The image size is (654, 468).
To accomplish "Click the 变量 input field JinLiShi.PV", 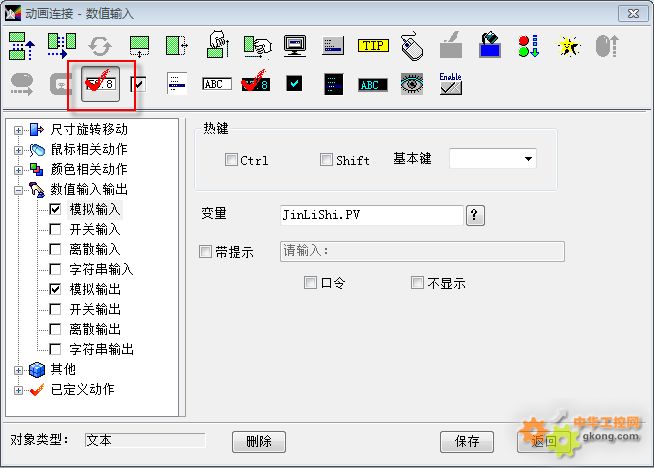I will click(372, 215).
